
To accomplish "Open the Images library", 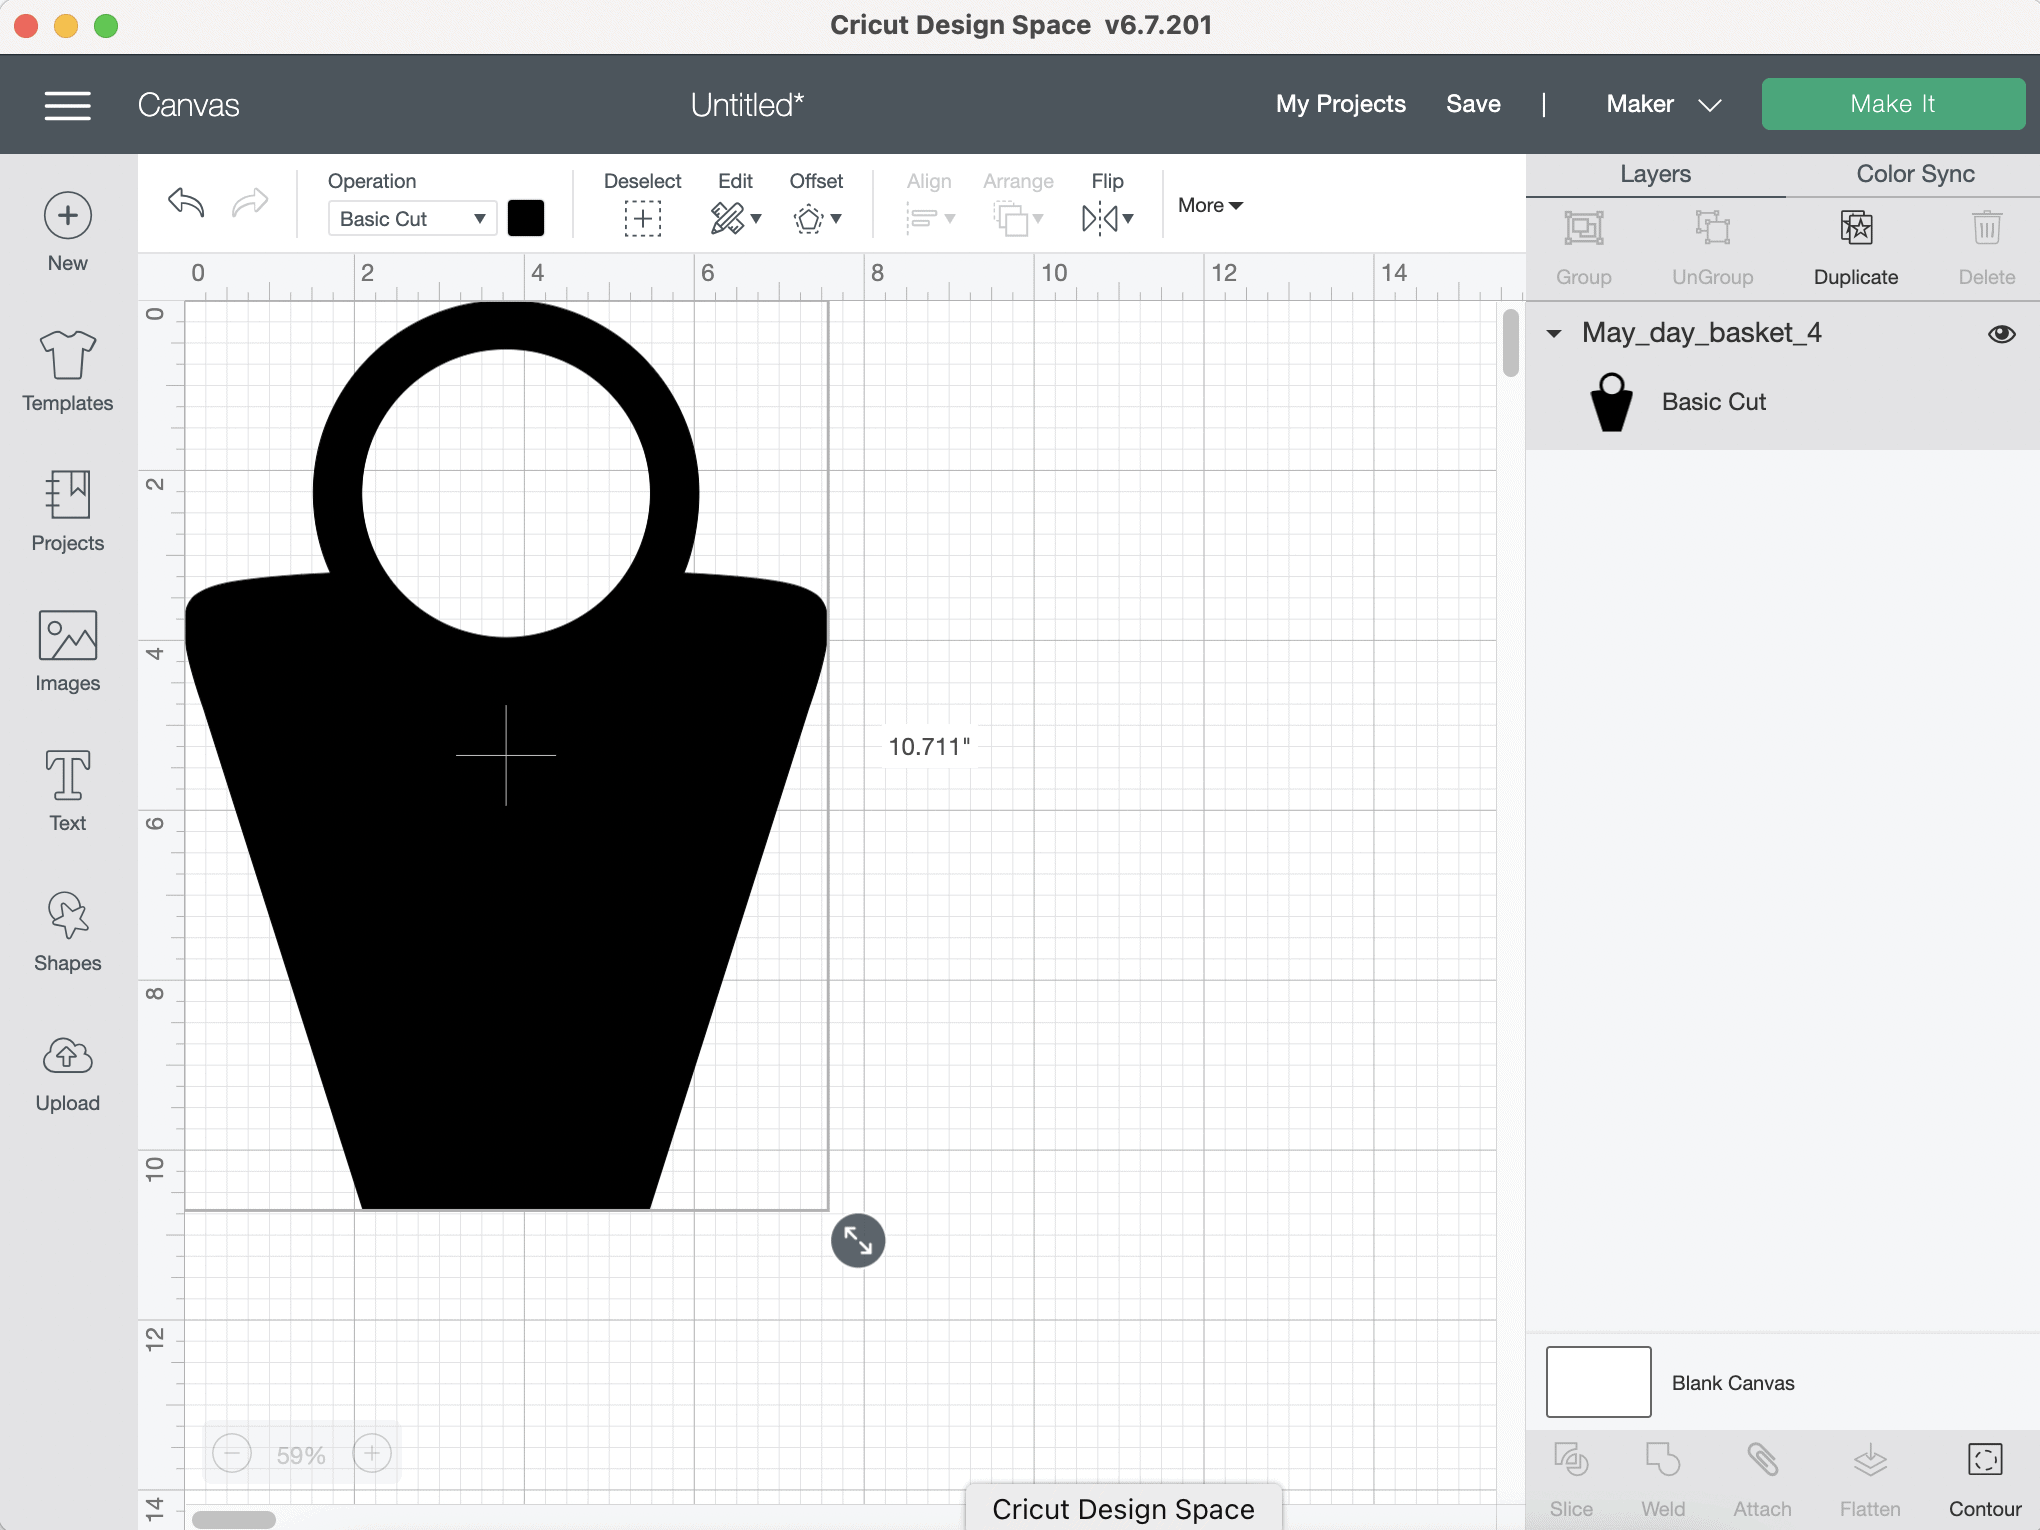I will pos(67,635).
